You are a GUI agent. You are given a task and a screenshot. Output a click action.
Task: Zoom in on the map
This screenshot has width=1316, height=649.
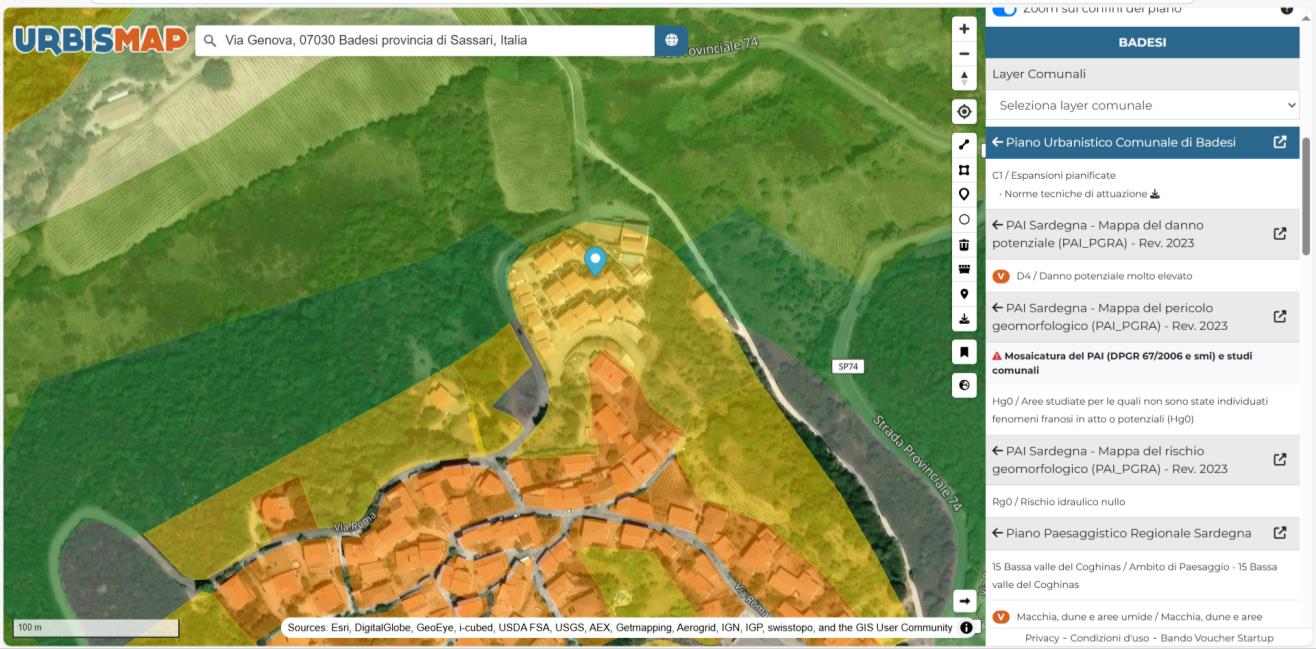[964, 29]
